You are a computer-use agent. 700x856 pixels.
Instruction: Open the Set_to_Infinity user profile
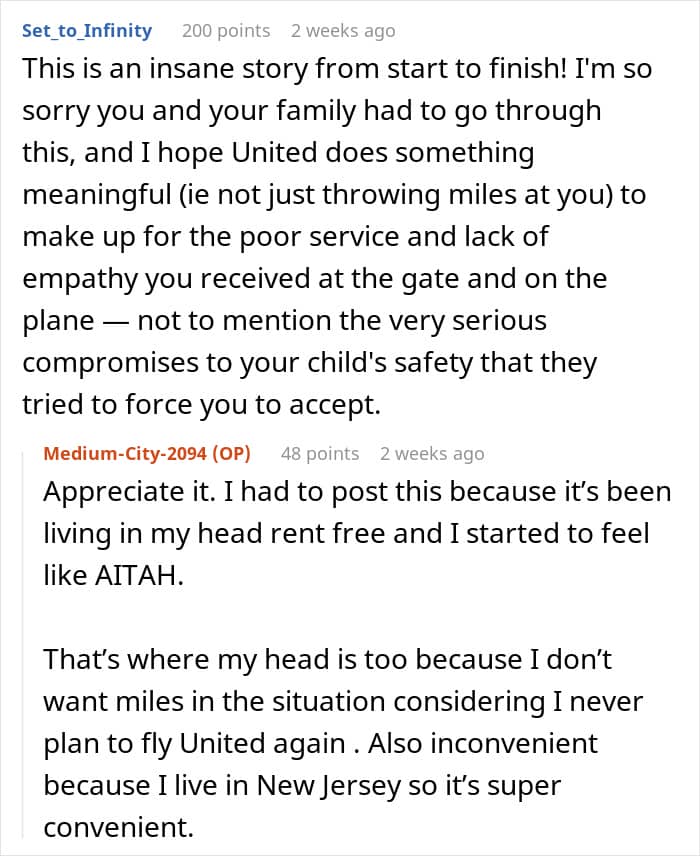(87, 31)
